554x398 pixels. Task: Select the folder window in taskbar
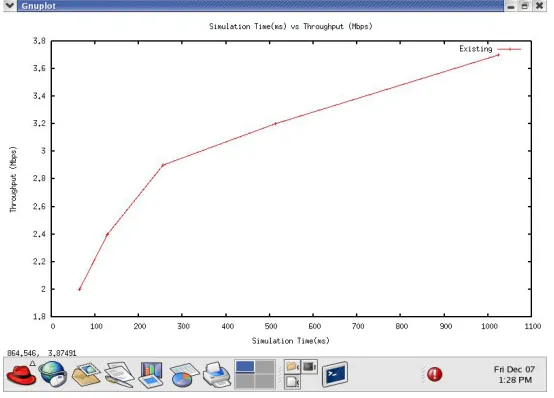pyautogui.click(x=293, y=367)
